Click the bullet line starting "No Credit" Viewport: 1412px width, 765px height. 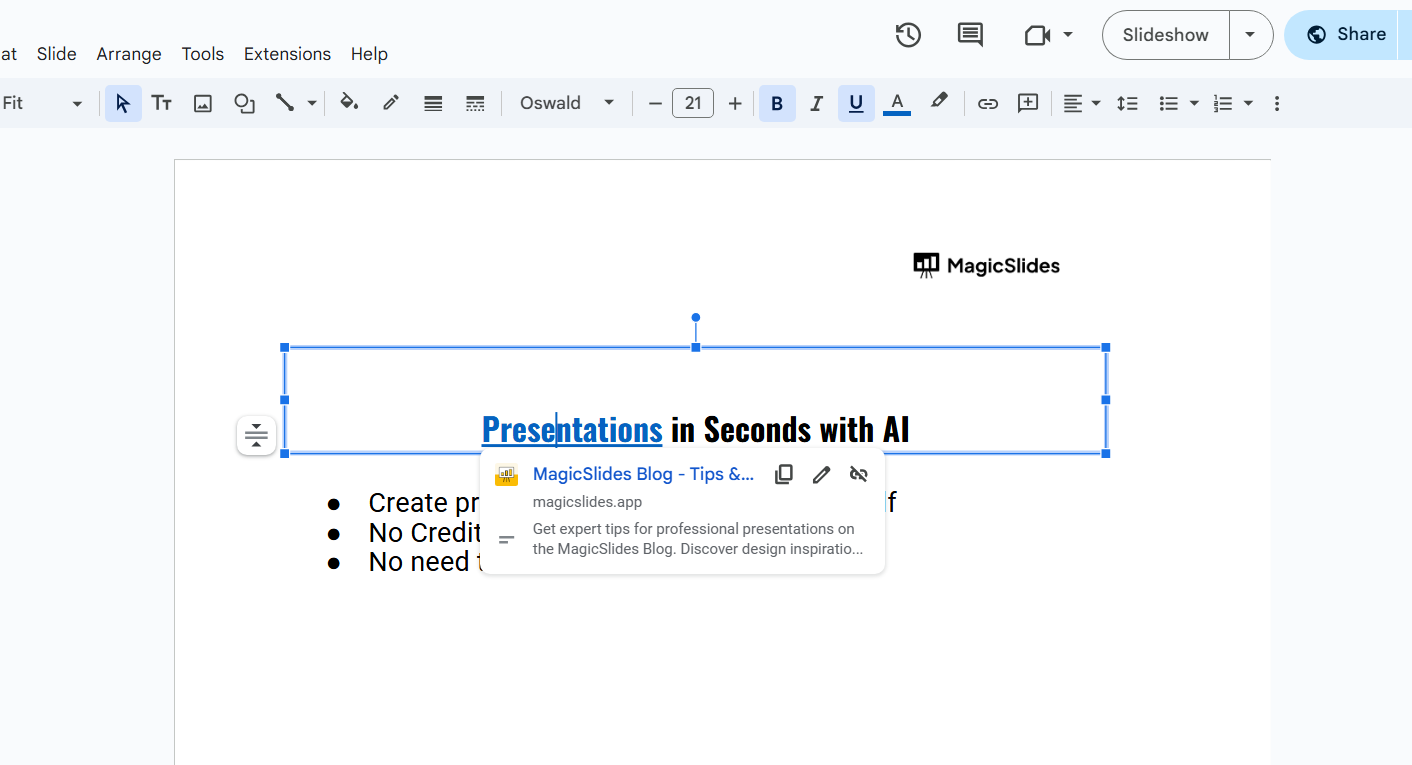tap(425, 532)
